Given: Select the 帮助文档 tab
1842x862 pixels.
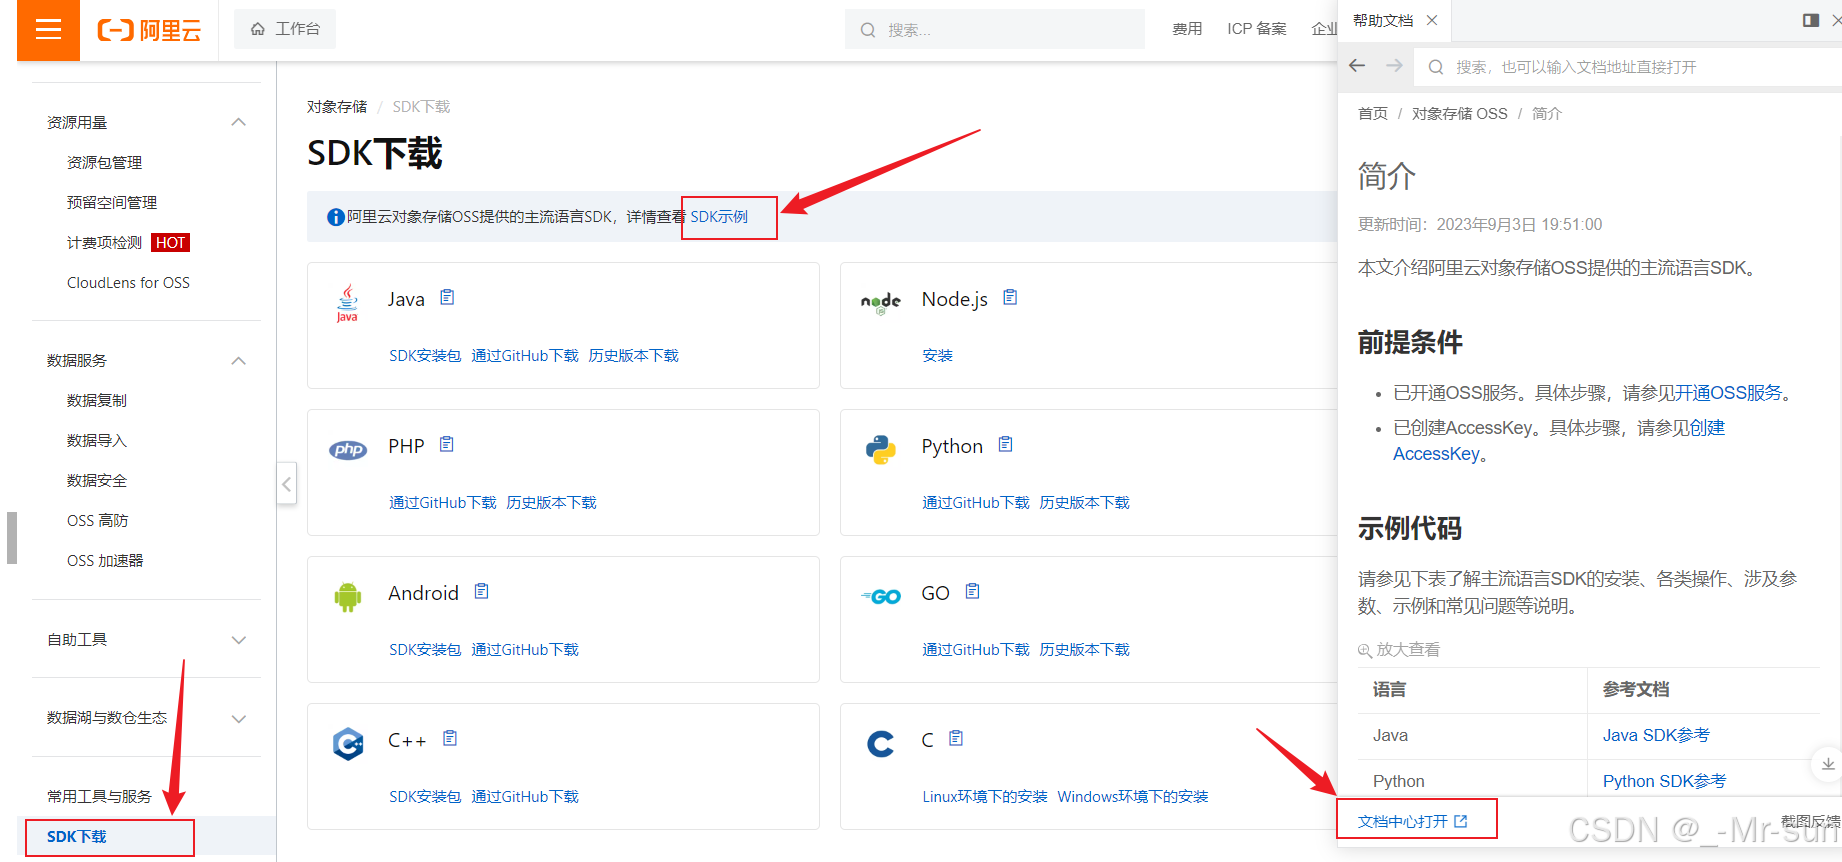Looking at the screenshot, I should point(1383,20).
